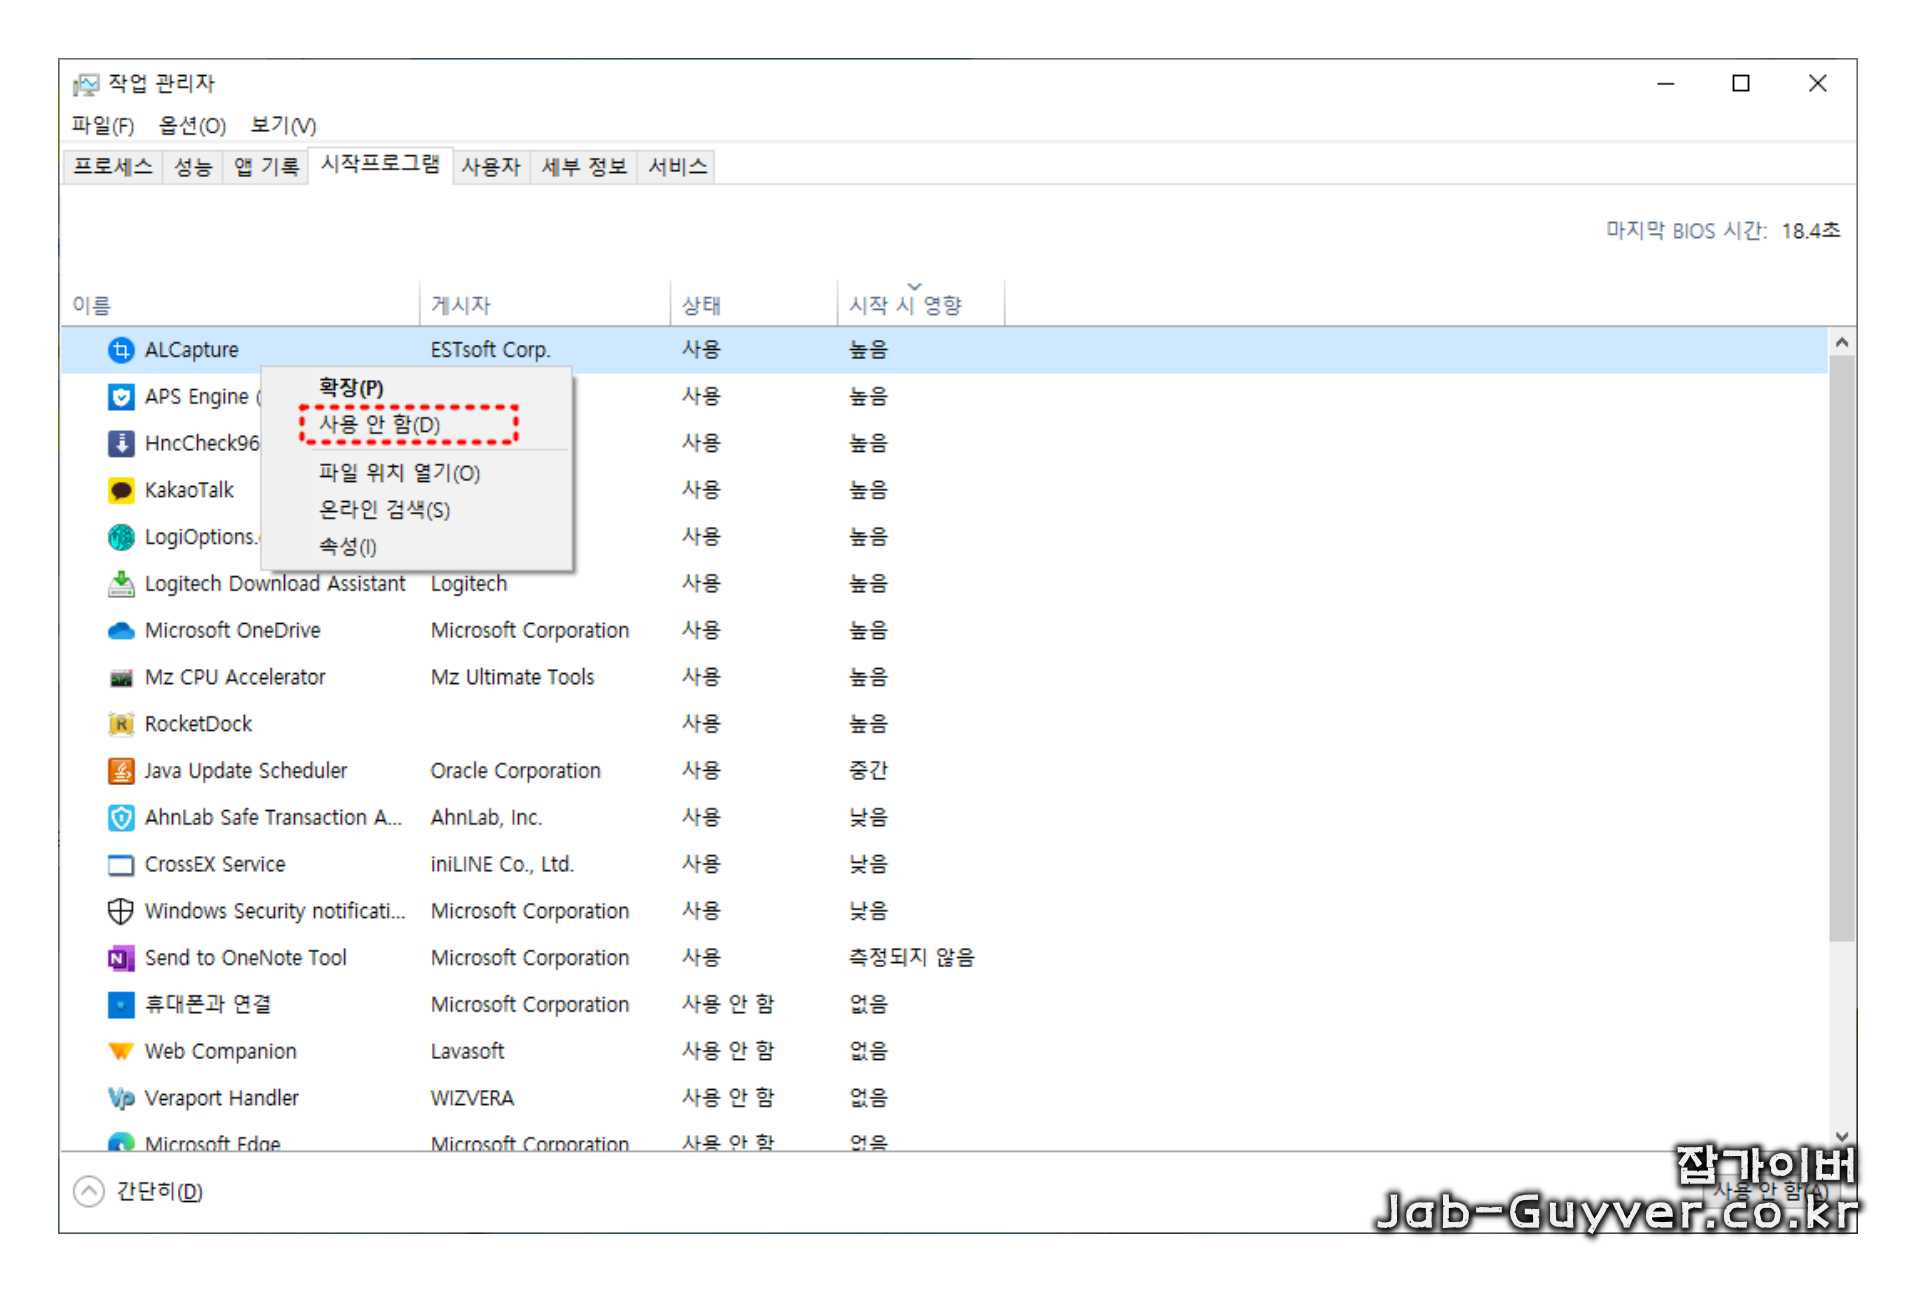Click the LogiOptions icon
The height and width of the screenshot is (1292, 1916).
coord(121,537)
